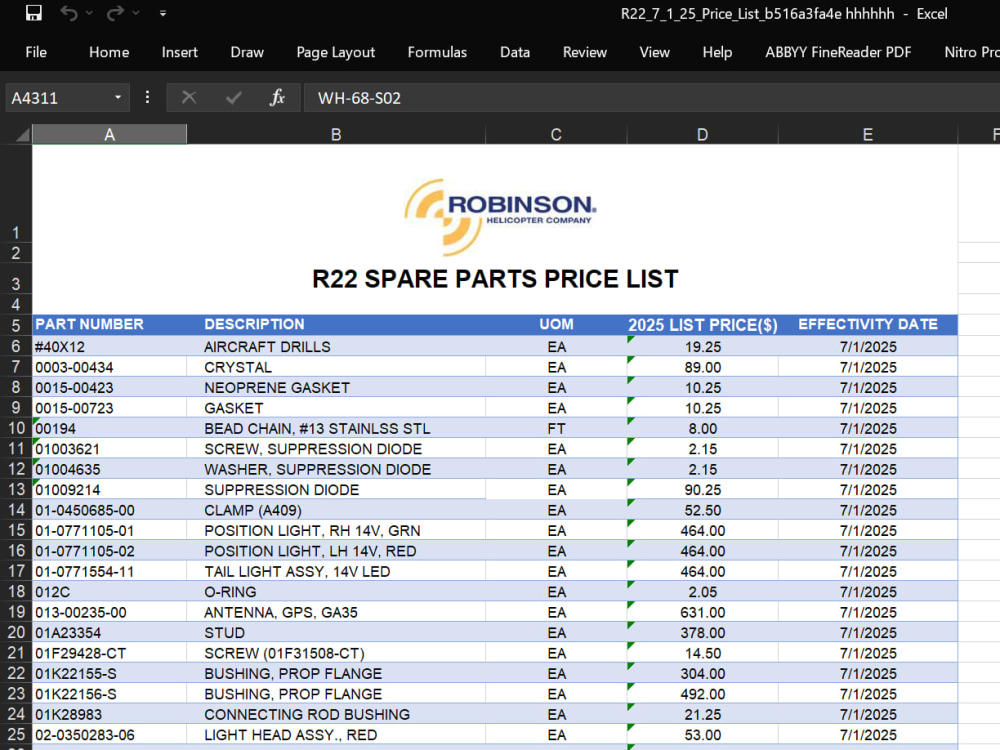The image size is (1000, 750).
Task: Click the Save icon in quick access toolbar
Action: point(34,13)
